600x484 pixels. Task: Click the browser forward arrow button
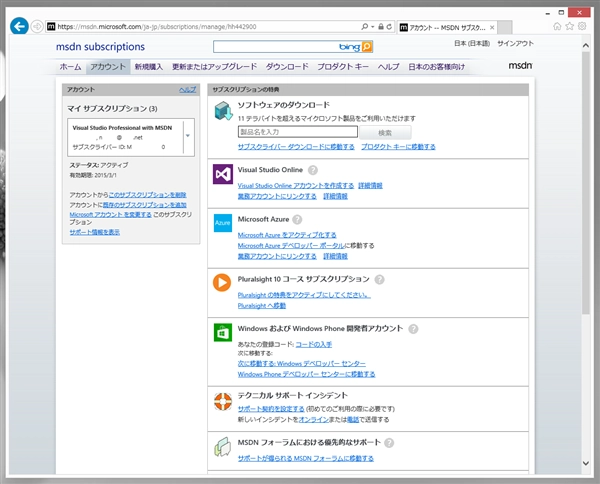tap(37, 27)
